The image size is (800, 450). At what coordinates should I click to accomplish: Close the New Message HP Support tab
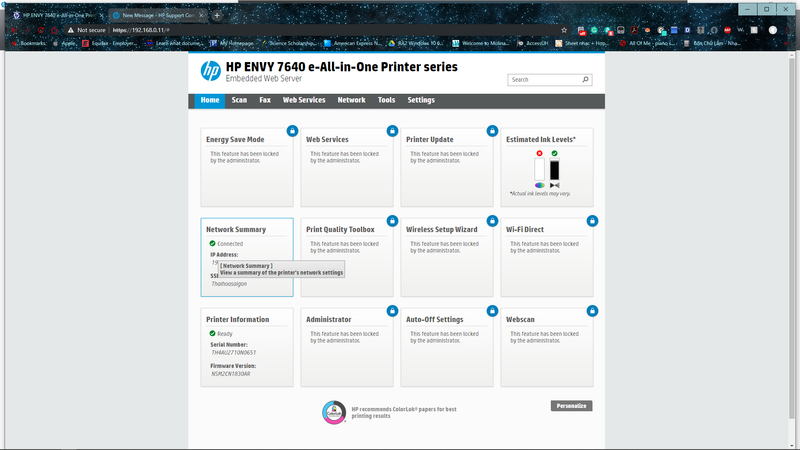(201, 15)
